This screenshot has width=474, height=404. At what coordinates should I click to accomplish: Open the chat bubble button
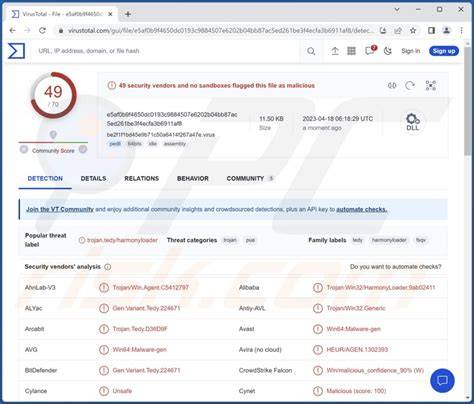[x=442, y=381]
